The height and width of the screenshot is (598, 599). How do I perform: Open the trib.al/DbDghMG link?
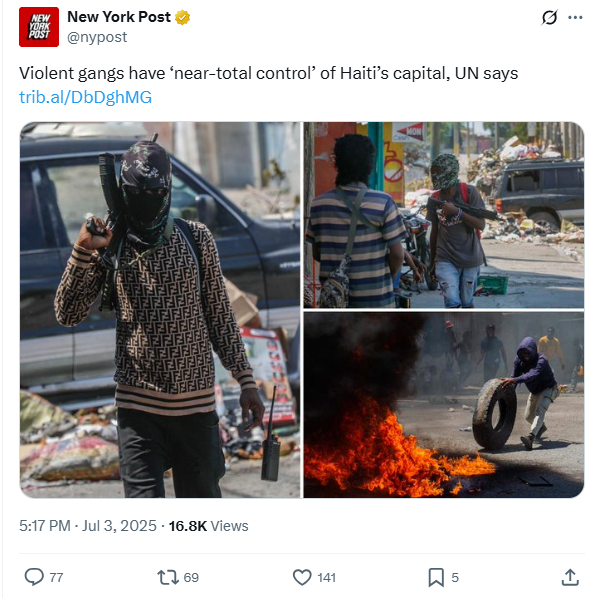click(x=86, y=97)
